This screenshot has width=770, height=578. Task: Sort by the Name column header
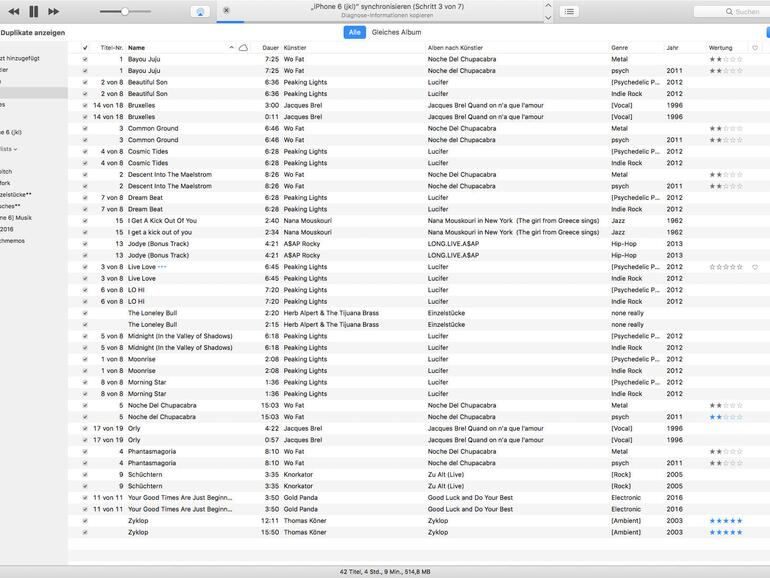pyautogui.click(x=137, y=48)
